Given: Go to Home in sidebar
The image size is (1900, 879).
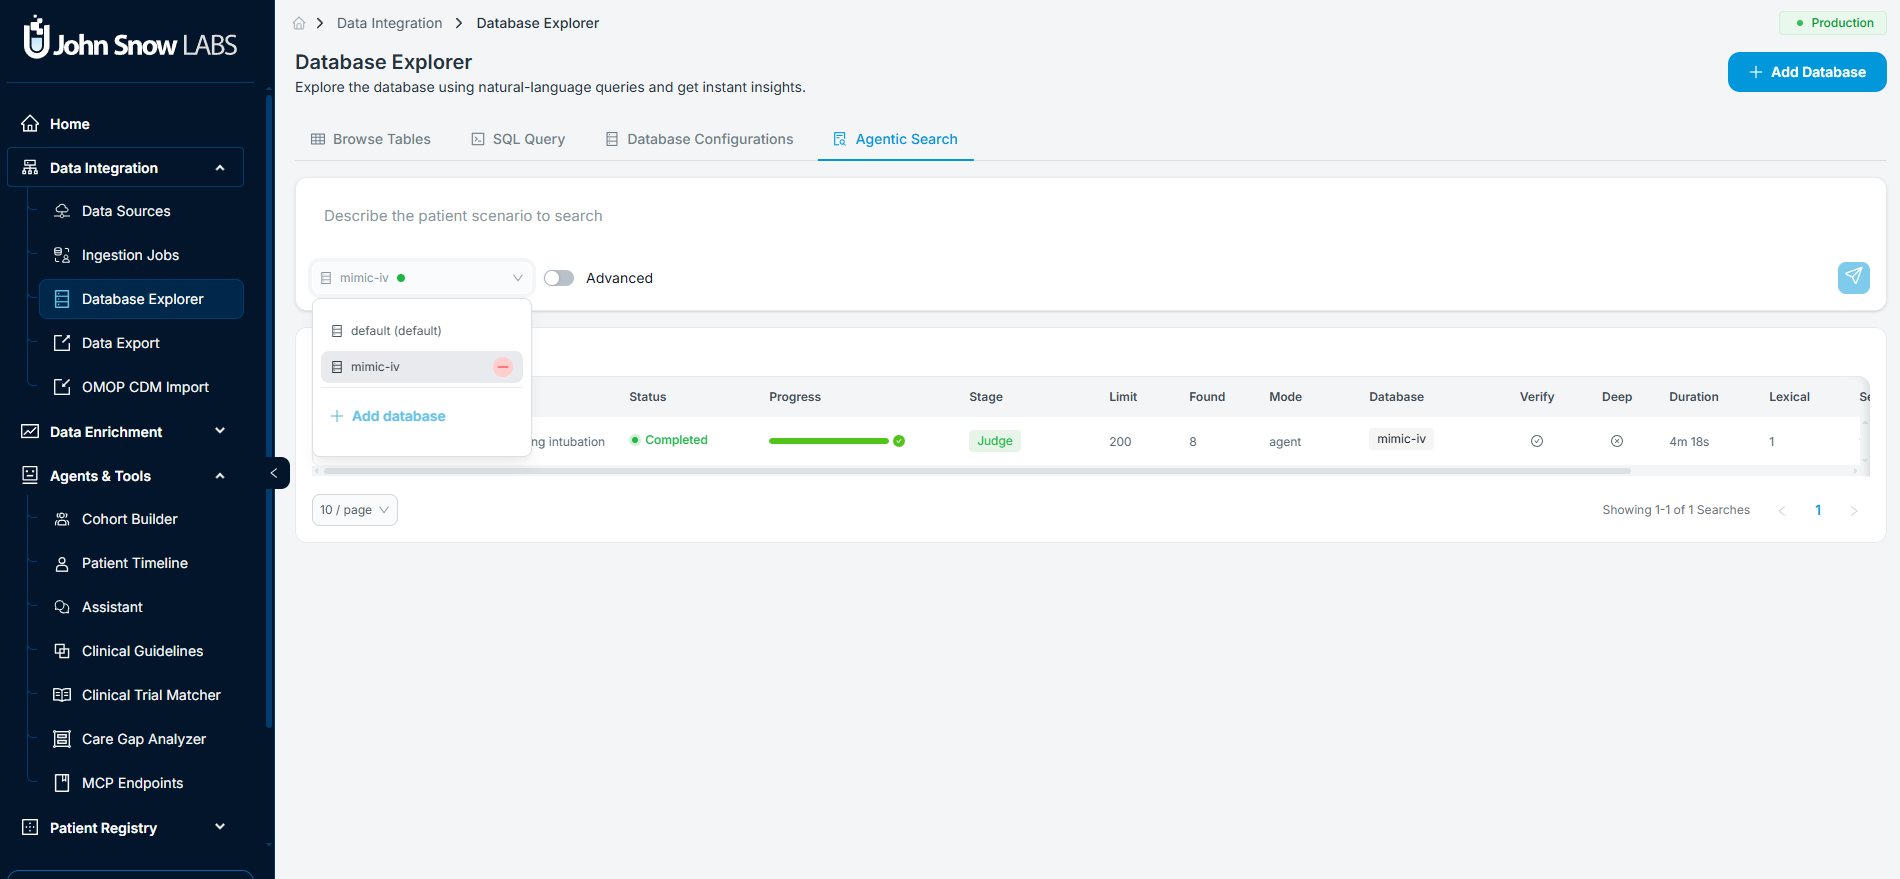Looking at the screenshot, I should click(x=70, y=124).
